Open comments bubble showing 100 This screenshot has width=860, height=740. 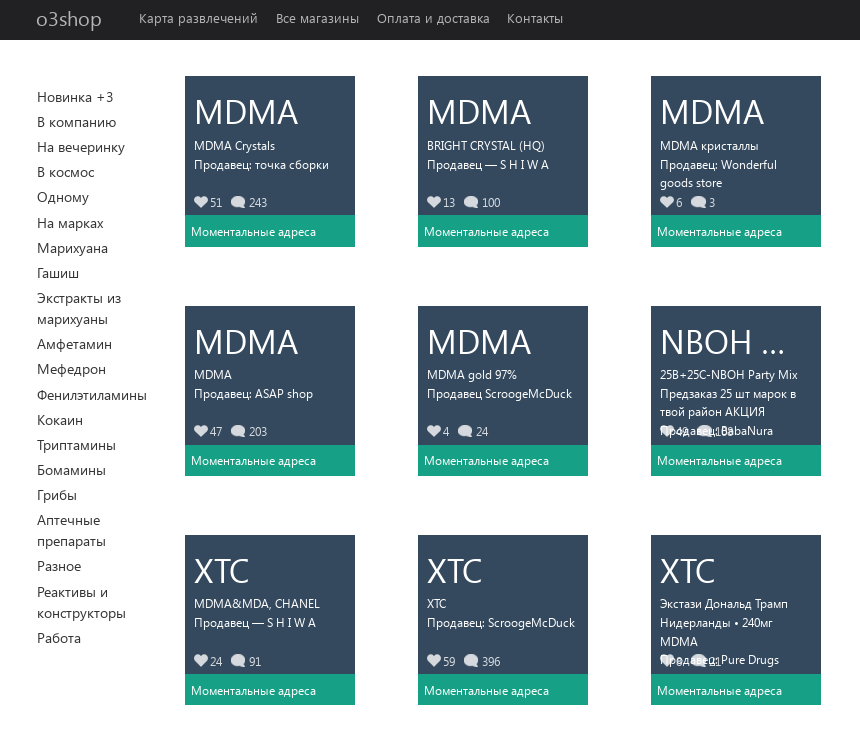pos(471,203)
